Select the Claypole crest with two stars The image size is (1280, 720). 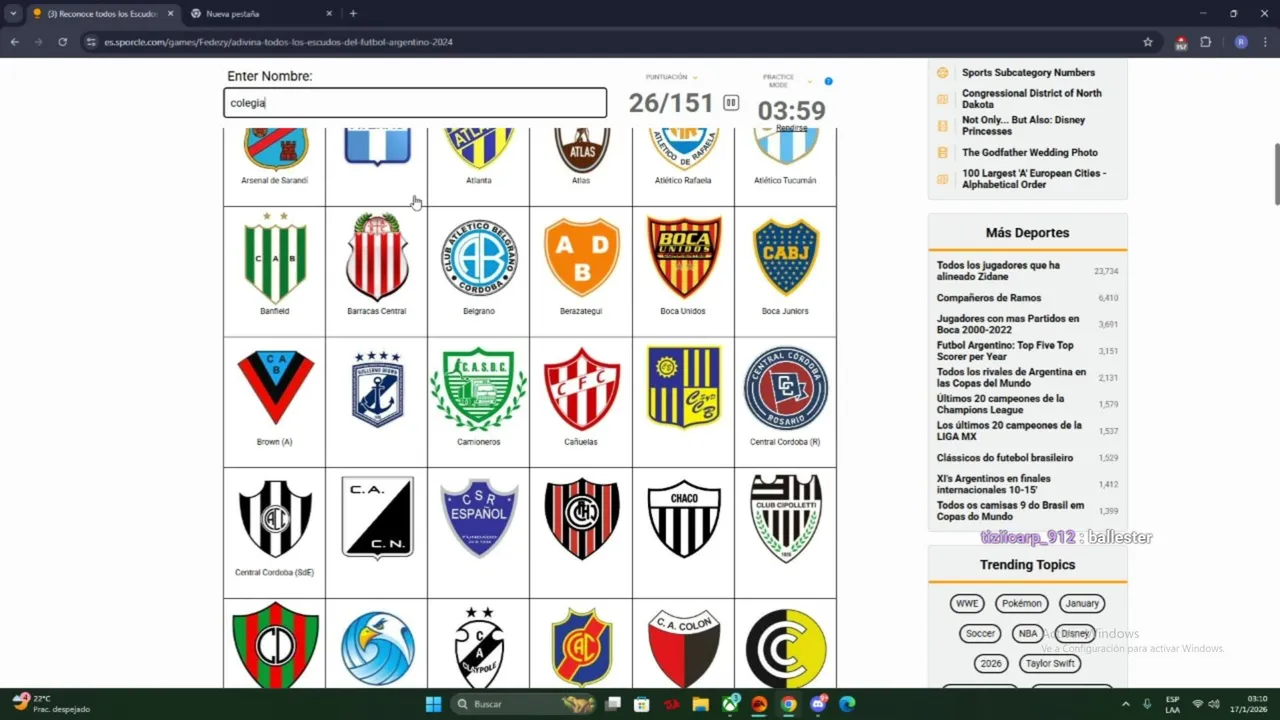point(479,647)
